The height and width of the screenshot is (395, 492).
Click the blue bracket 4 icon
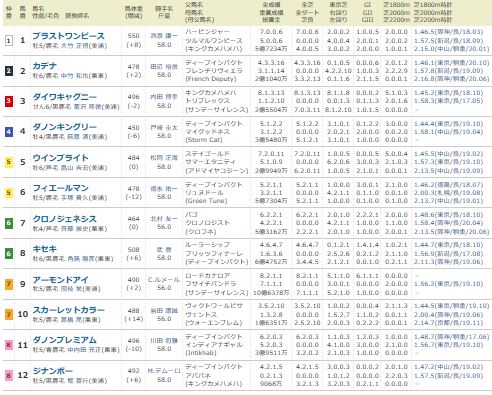(x=9, y=132)
